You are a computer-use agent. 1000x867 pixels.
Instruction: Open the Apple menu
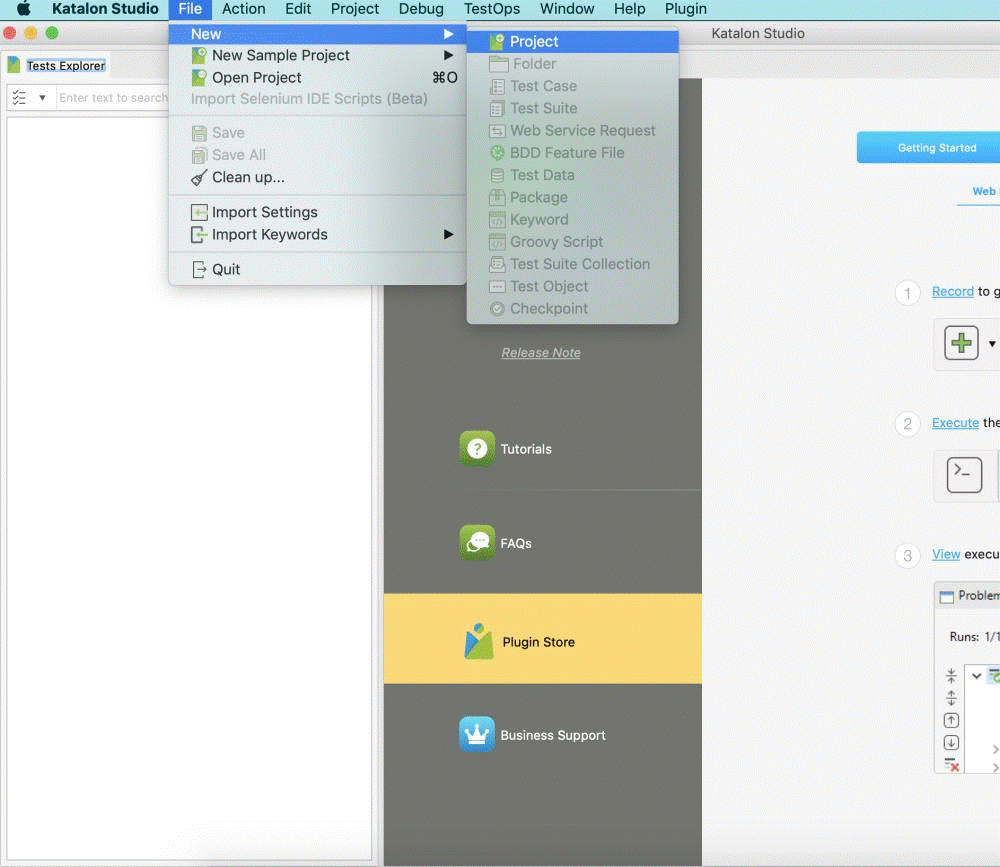[x=24, y=9]
